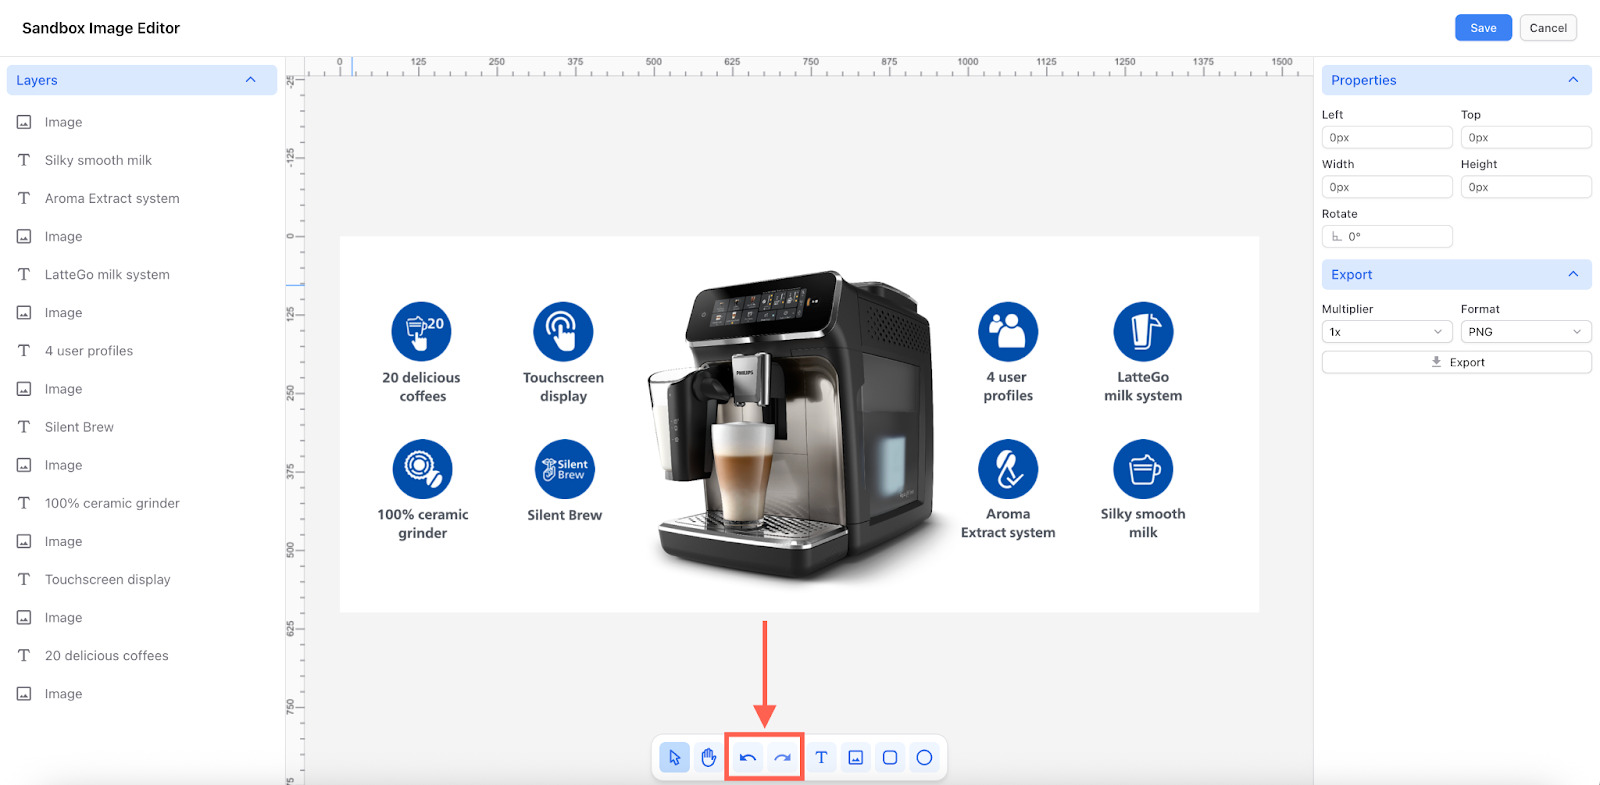Click the Export button
1600x785 pixels.
click(1456, 362)
